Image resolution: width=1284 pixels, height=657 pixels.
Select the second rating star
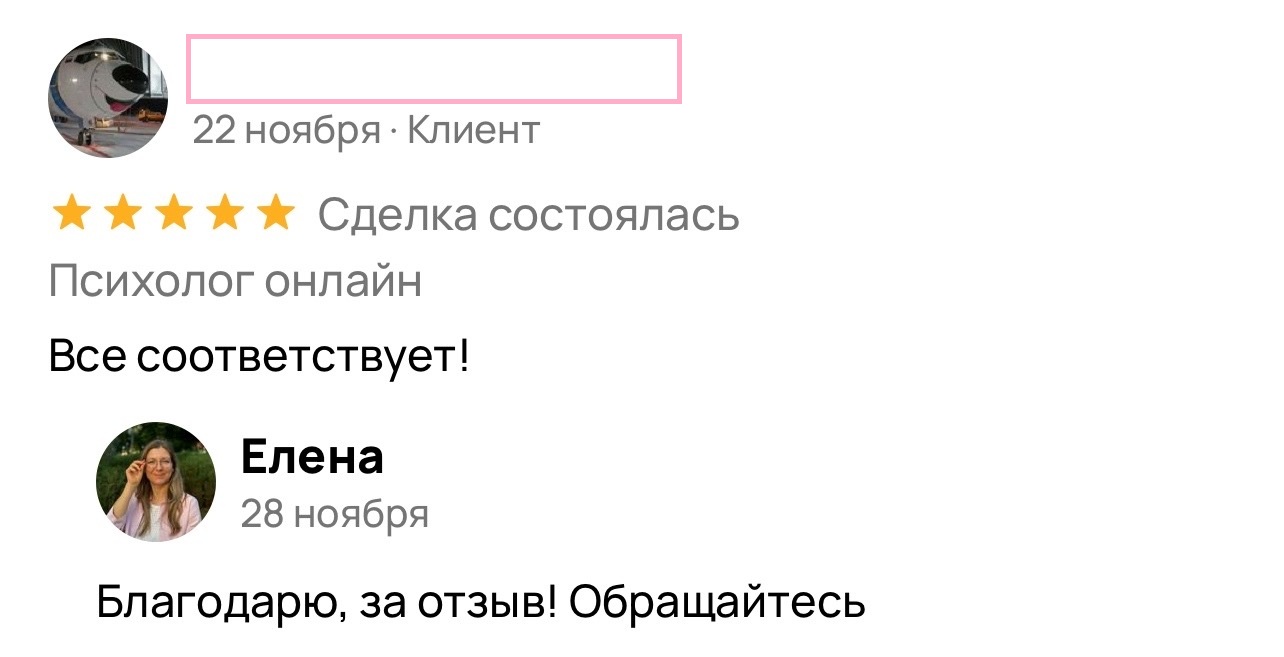click(122, 214)
